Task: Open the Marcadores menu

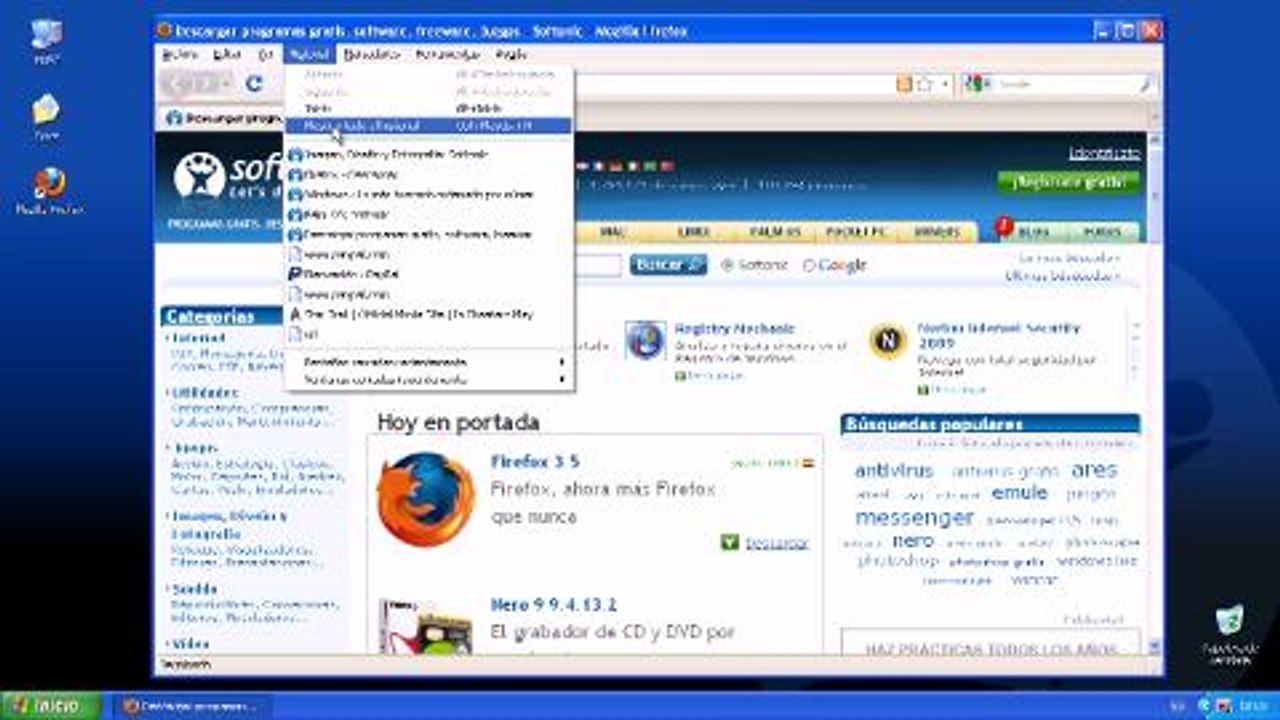Action: tap(371, 54)
